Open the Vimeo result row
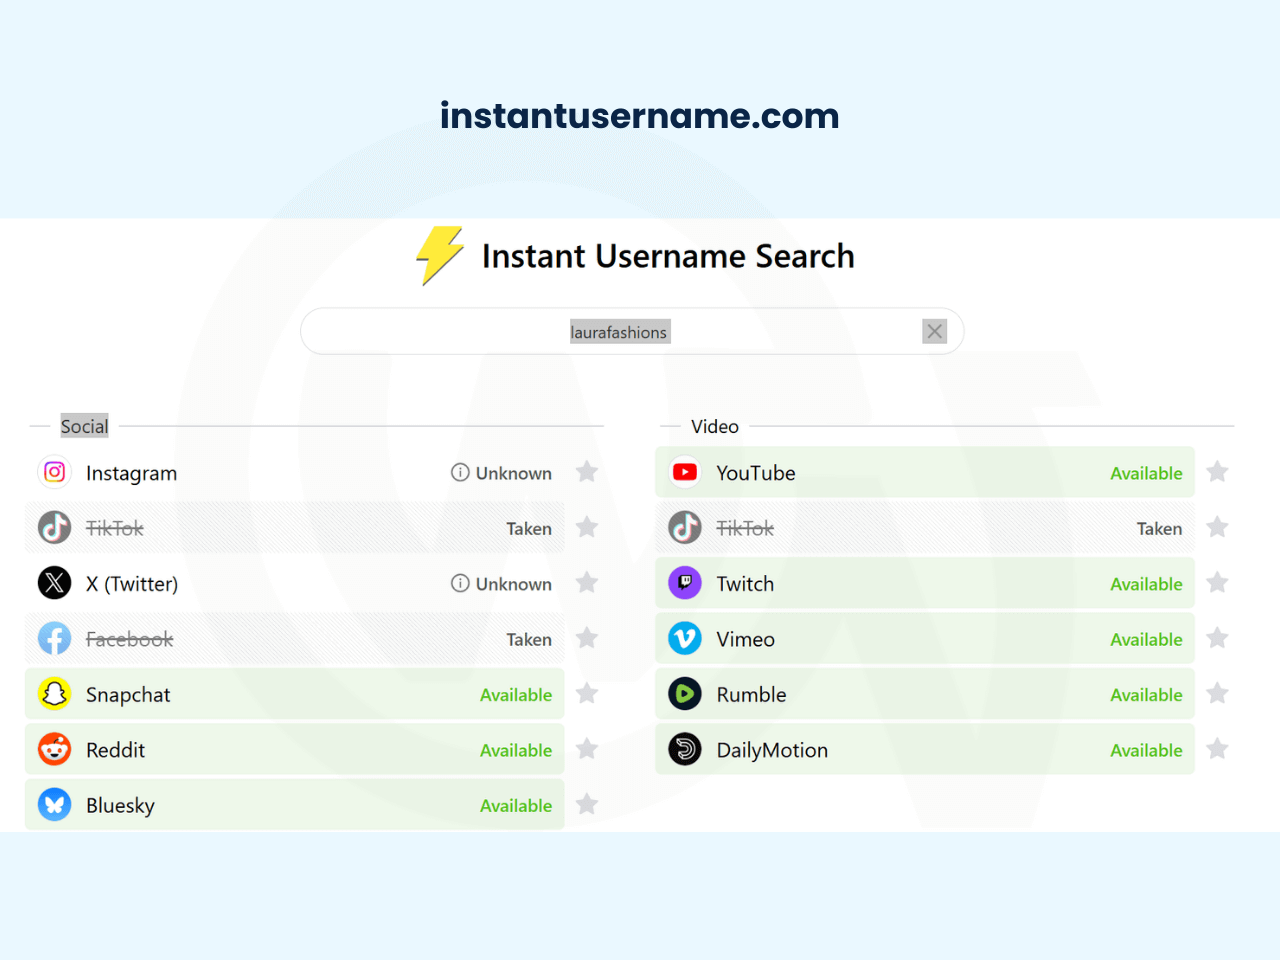The height and width of the screenshot is (960, 1280). (925, 638)
